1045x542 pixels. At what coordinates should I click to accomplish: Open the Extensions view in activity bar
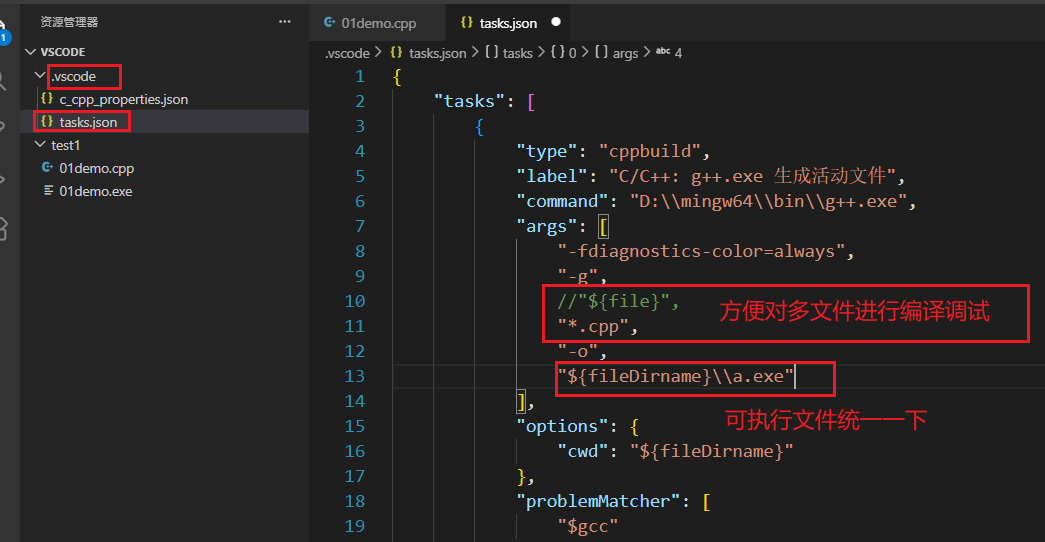[3, 229]
